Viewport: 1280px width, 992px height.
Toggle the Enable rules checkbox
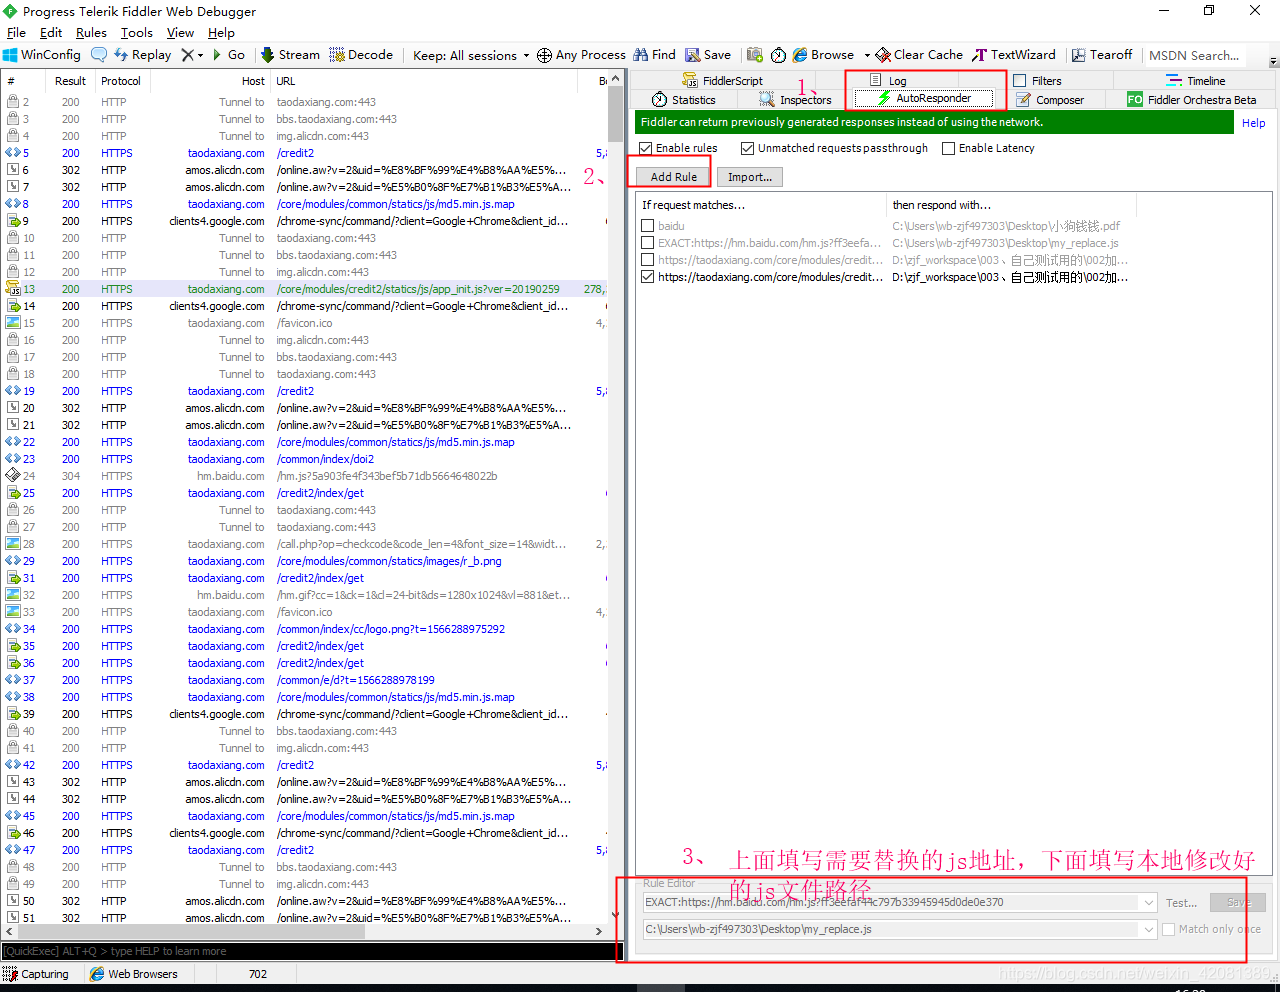pyautogui.click(x=646, y=148)
